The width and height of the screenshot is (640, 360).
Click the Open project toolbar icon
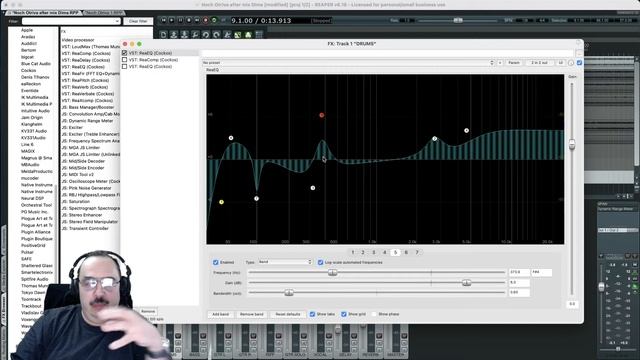pos(174,35)
